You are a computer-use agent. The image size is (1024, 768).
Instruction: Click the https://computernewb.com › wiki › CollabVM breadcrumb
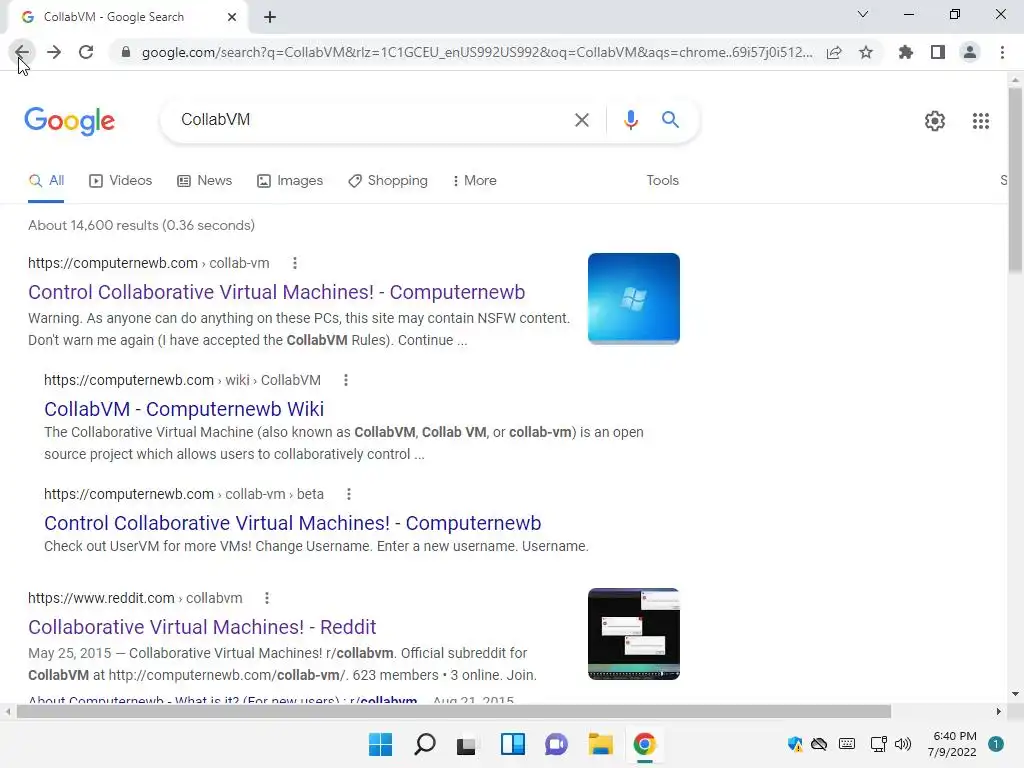click(x=183, y=380)
